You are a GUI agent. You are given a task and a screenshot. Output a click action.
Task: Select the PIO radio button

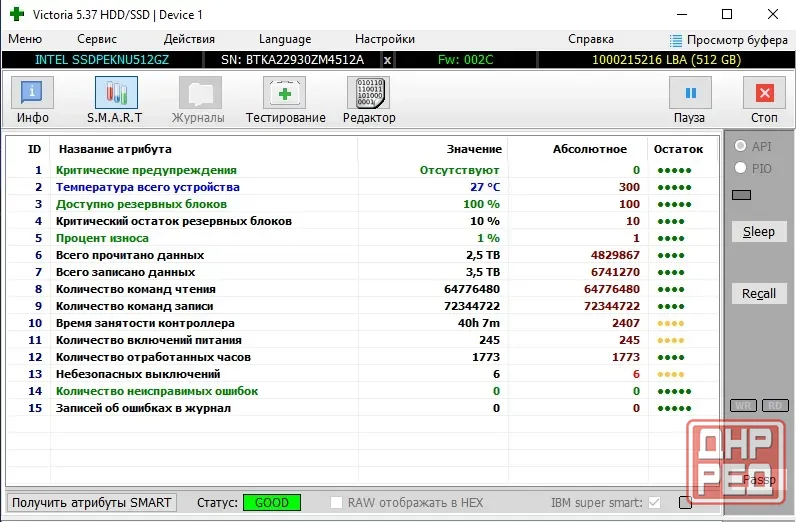[740, 168]
